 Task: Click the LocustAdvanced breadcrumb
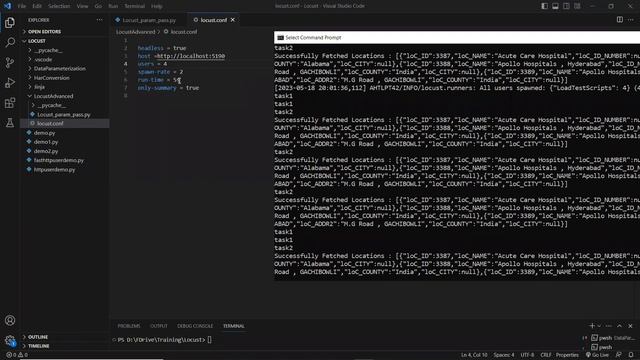(136, 31)
